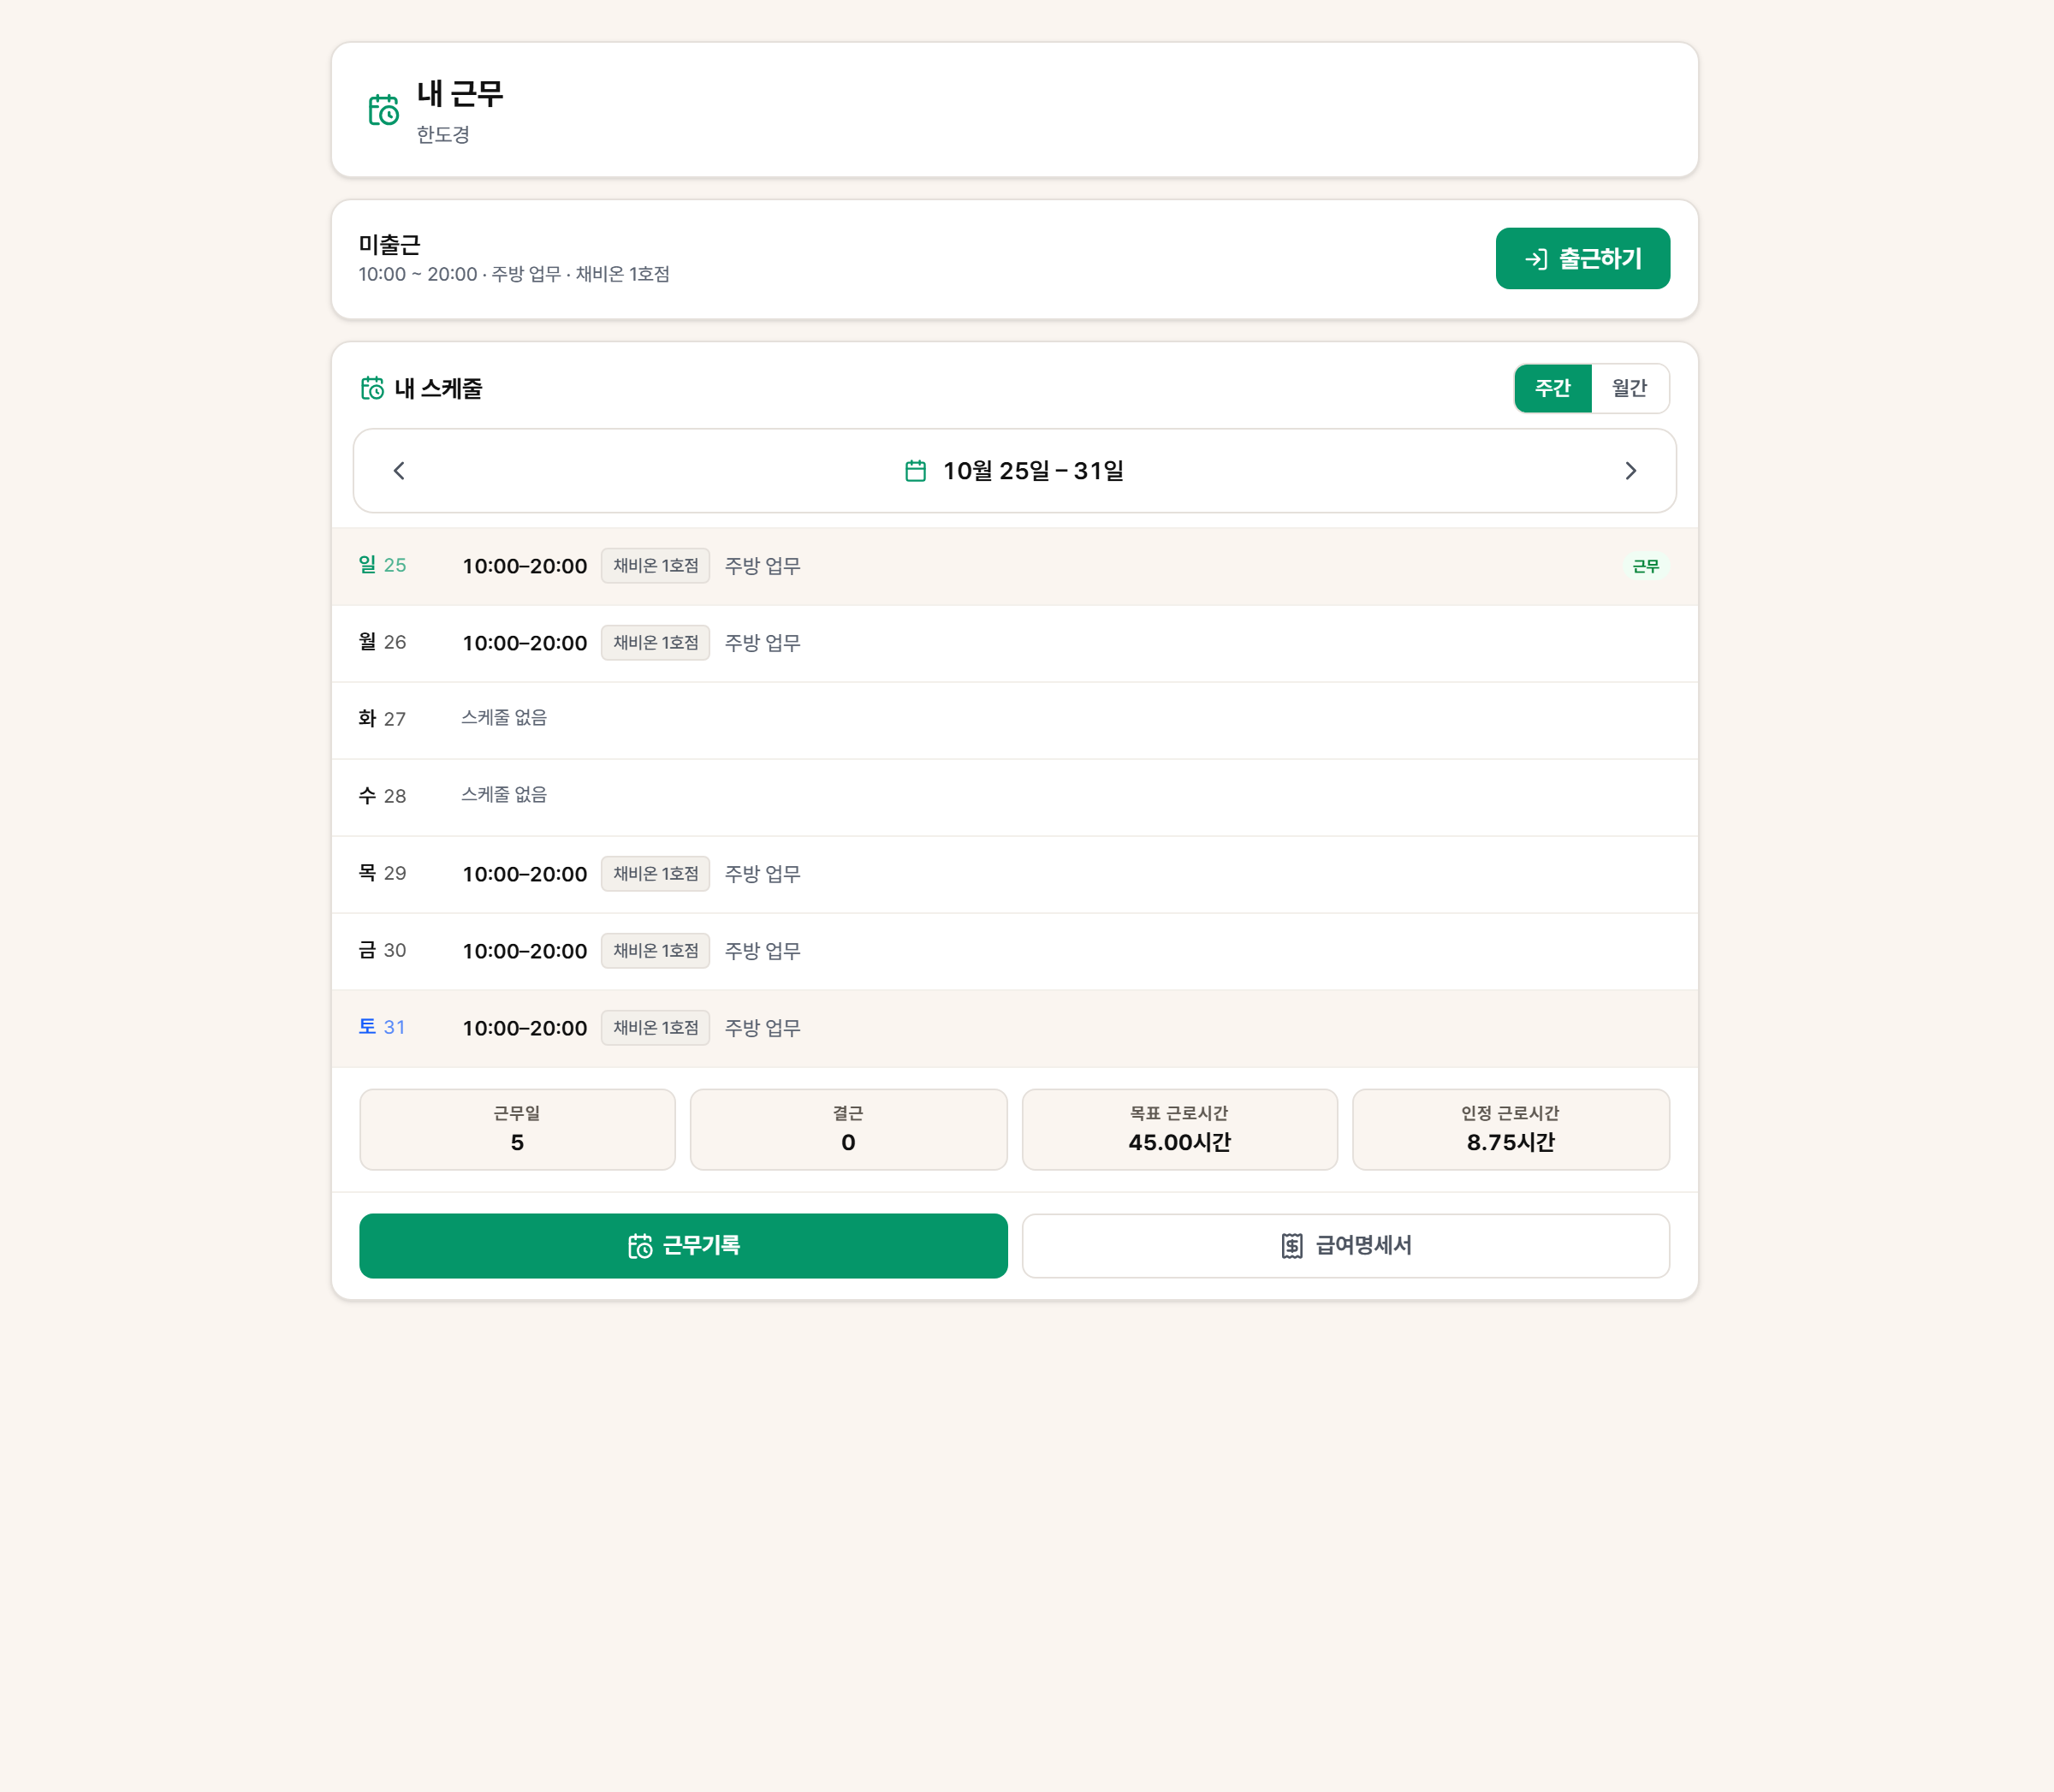Click the 내 근무 header calendar-clock icon

tap(383, 109)
